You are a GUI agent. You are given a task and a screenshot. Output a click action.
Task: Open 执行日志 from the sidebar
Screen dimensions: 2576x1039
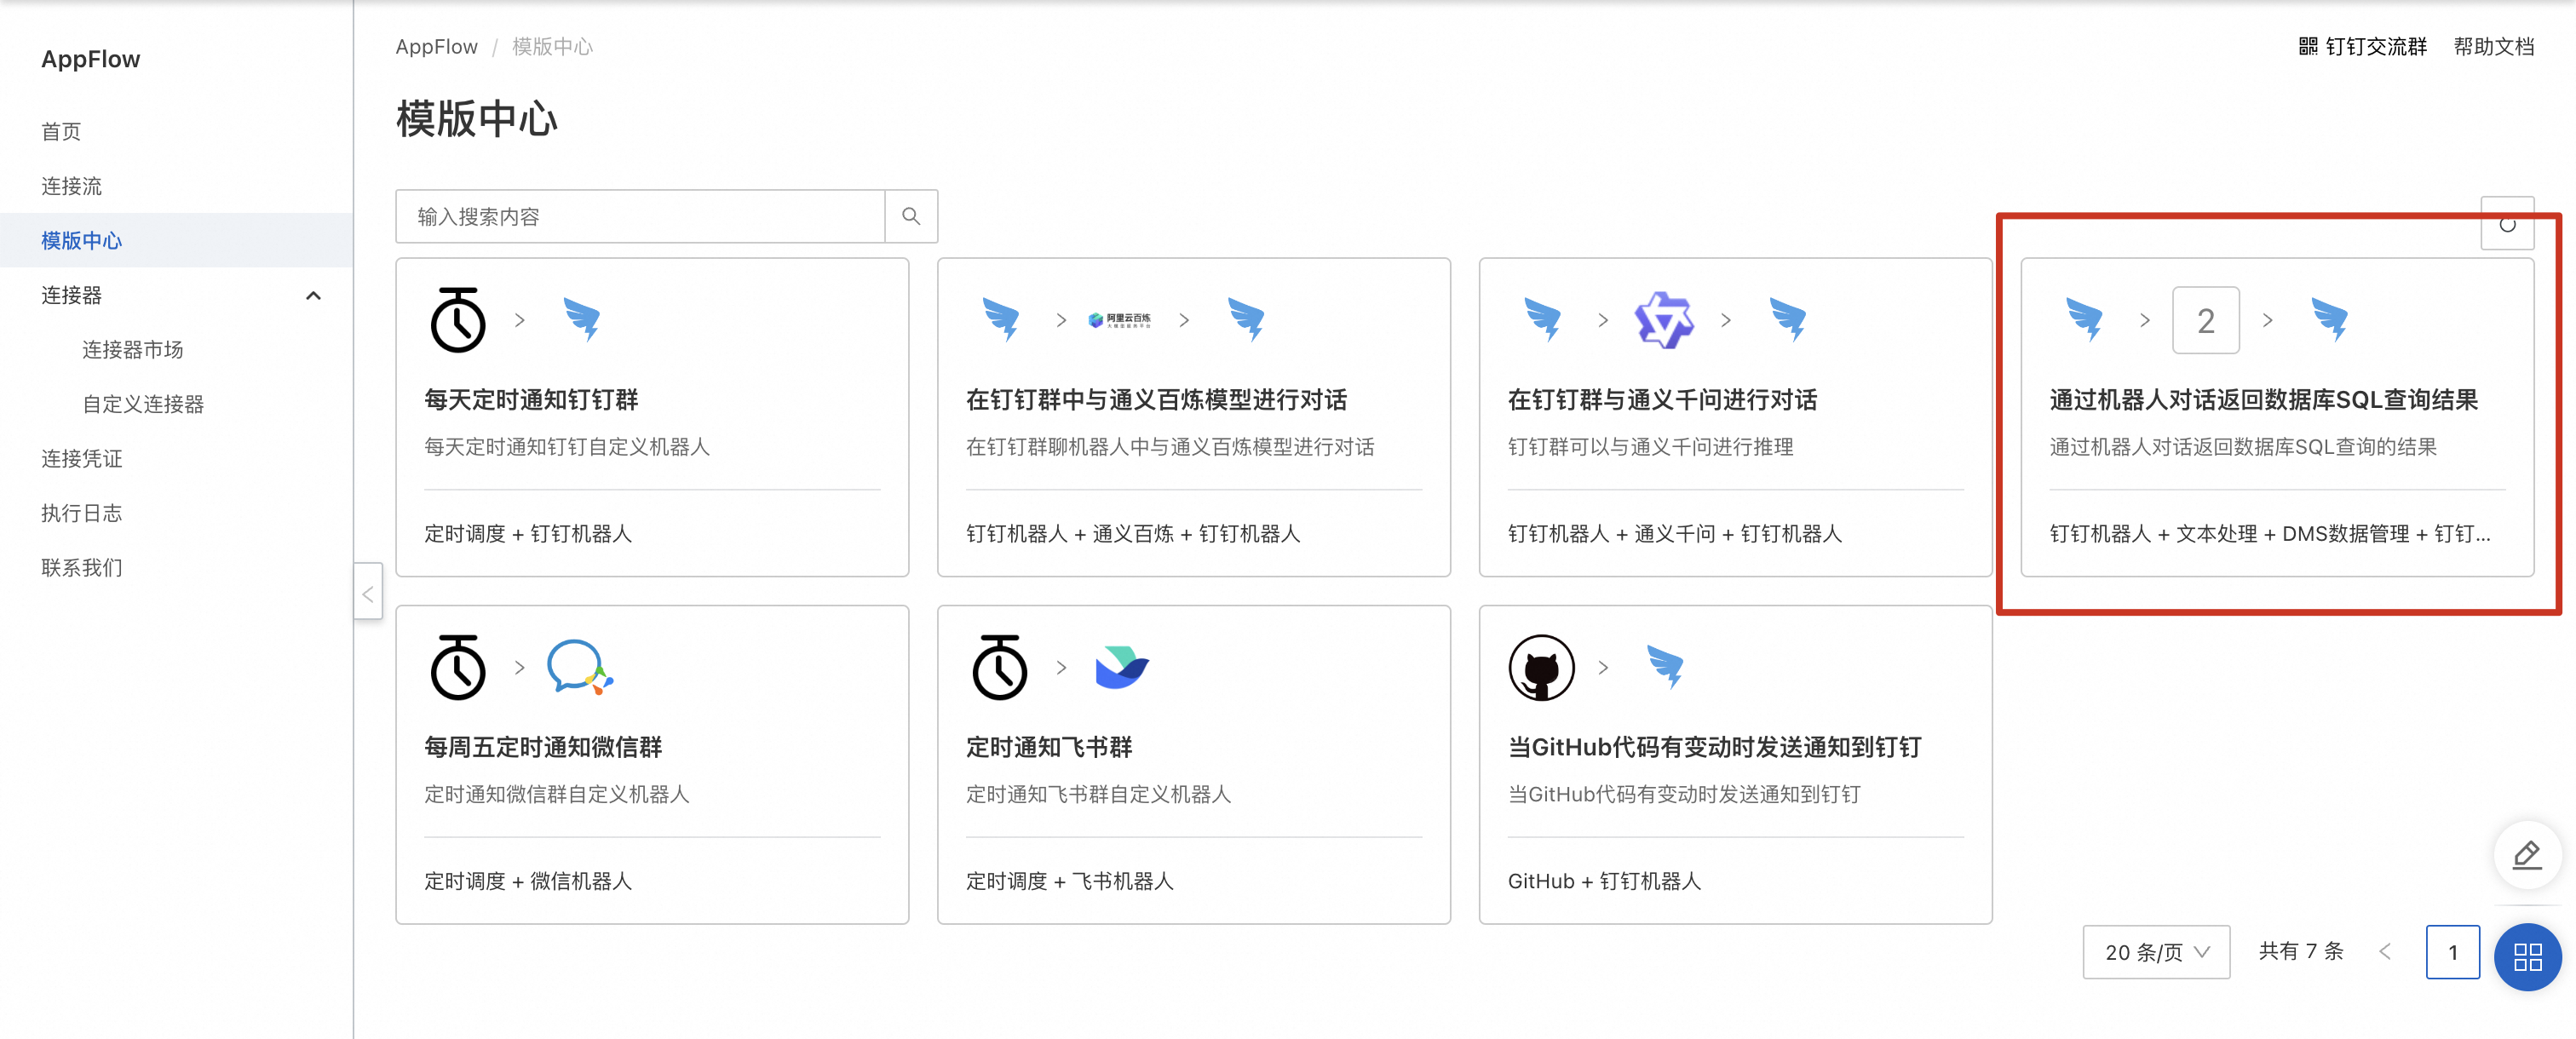pyautogui.click(x=81, y=512)
